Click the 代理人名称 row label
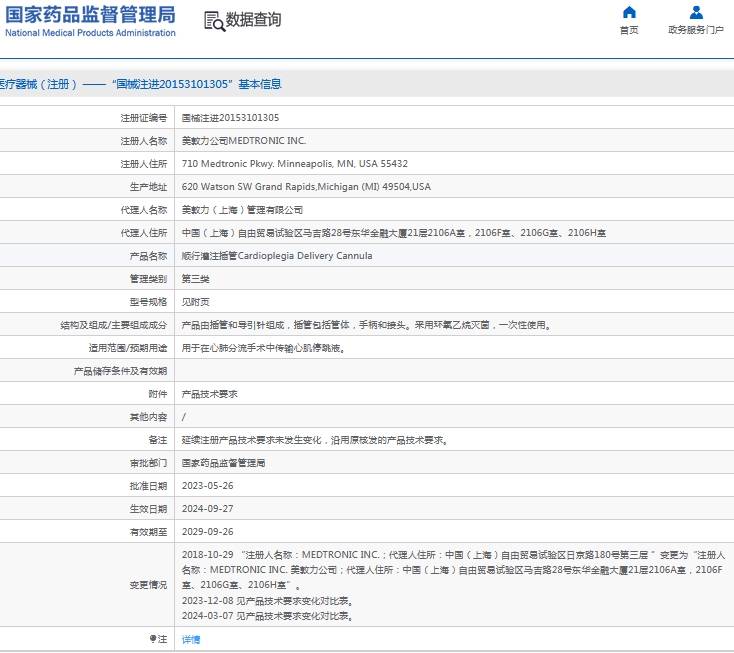 [x=144, y=210]
